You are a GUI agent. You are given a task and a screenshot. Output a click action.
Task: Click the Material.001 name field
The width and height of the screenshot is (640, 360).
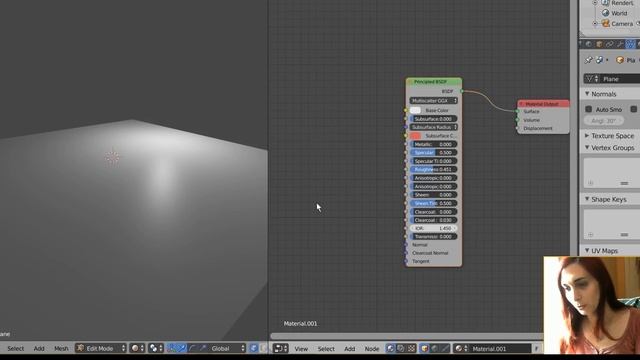[x=499, y=349]
